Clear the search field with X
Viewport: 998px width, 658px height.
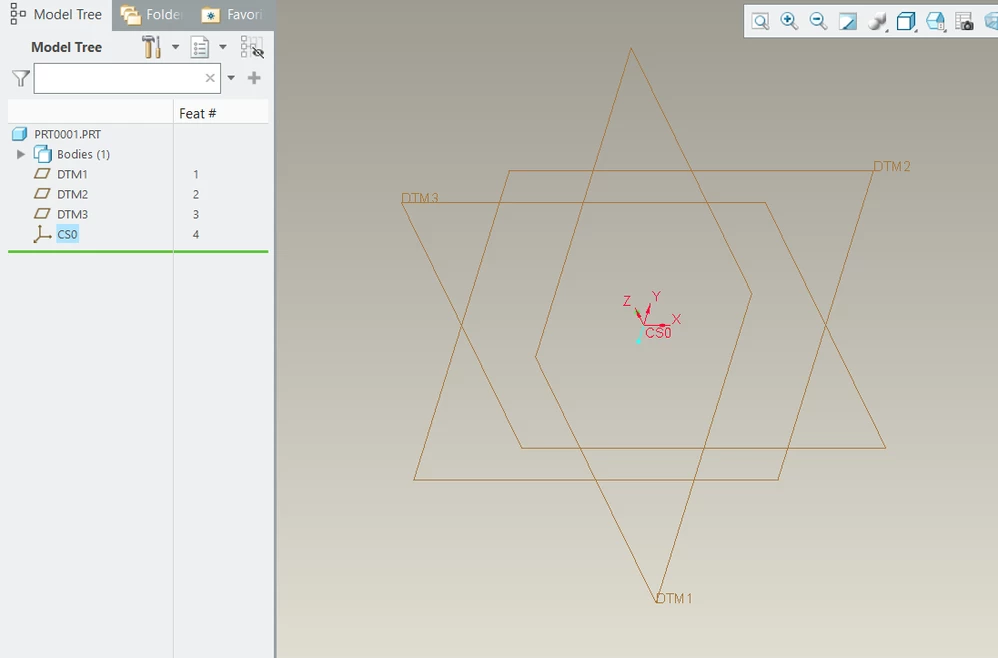210,78
